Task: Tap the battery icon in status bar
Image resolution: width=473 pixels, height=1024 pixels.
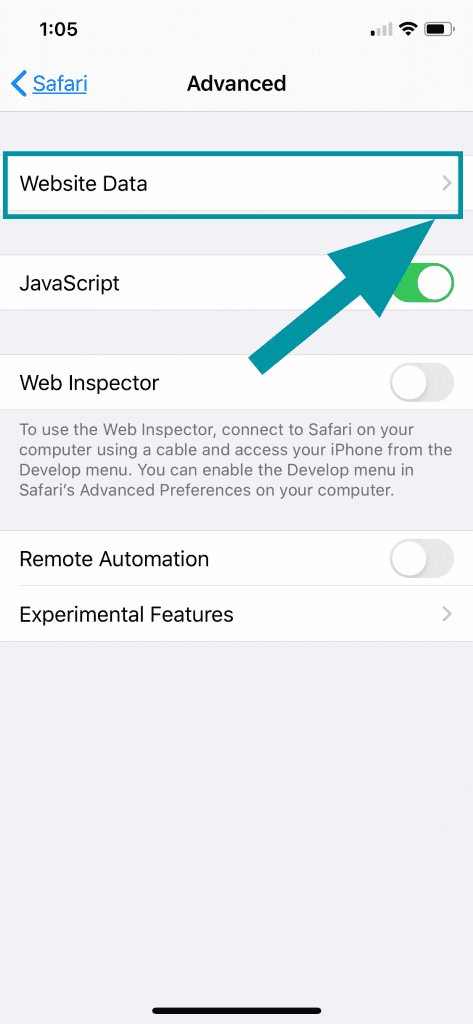Action: point(439,29)
